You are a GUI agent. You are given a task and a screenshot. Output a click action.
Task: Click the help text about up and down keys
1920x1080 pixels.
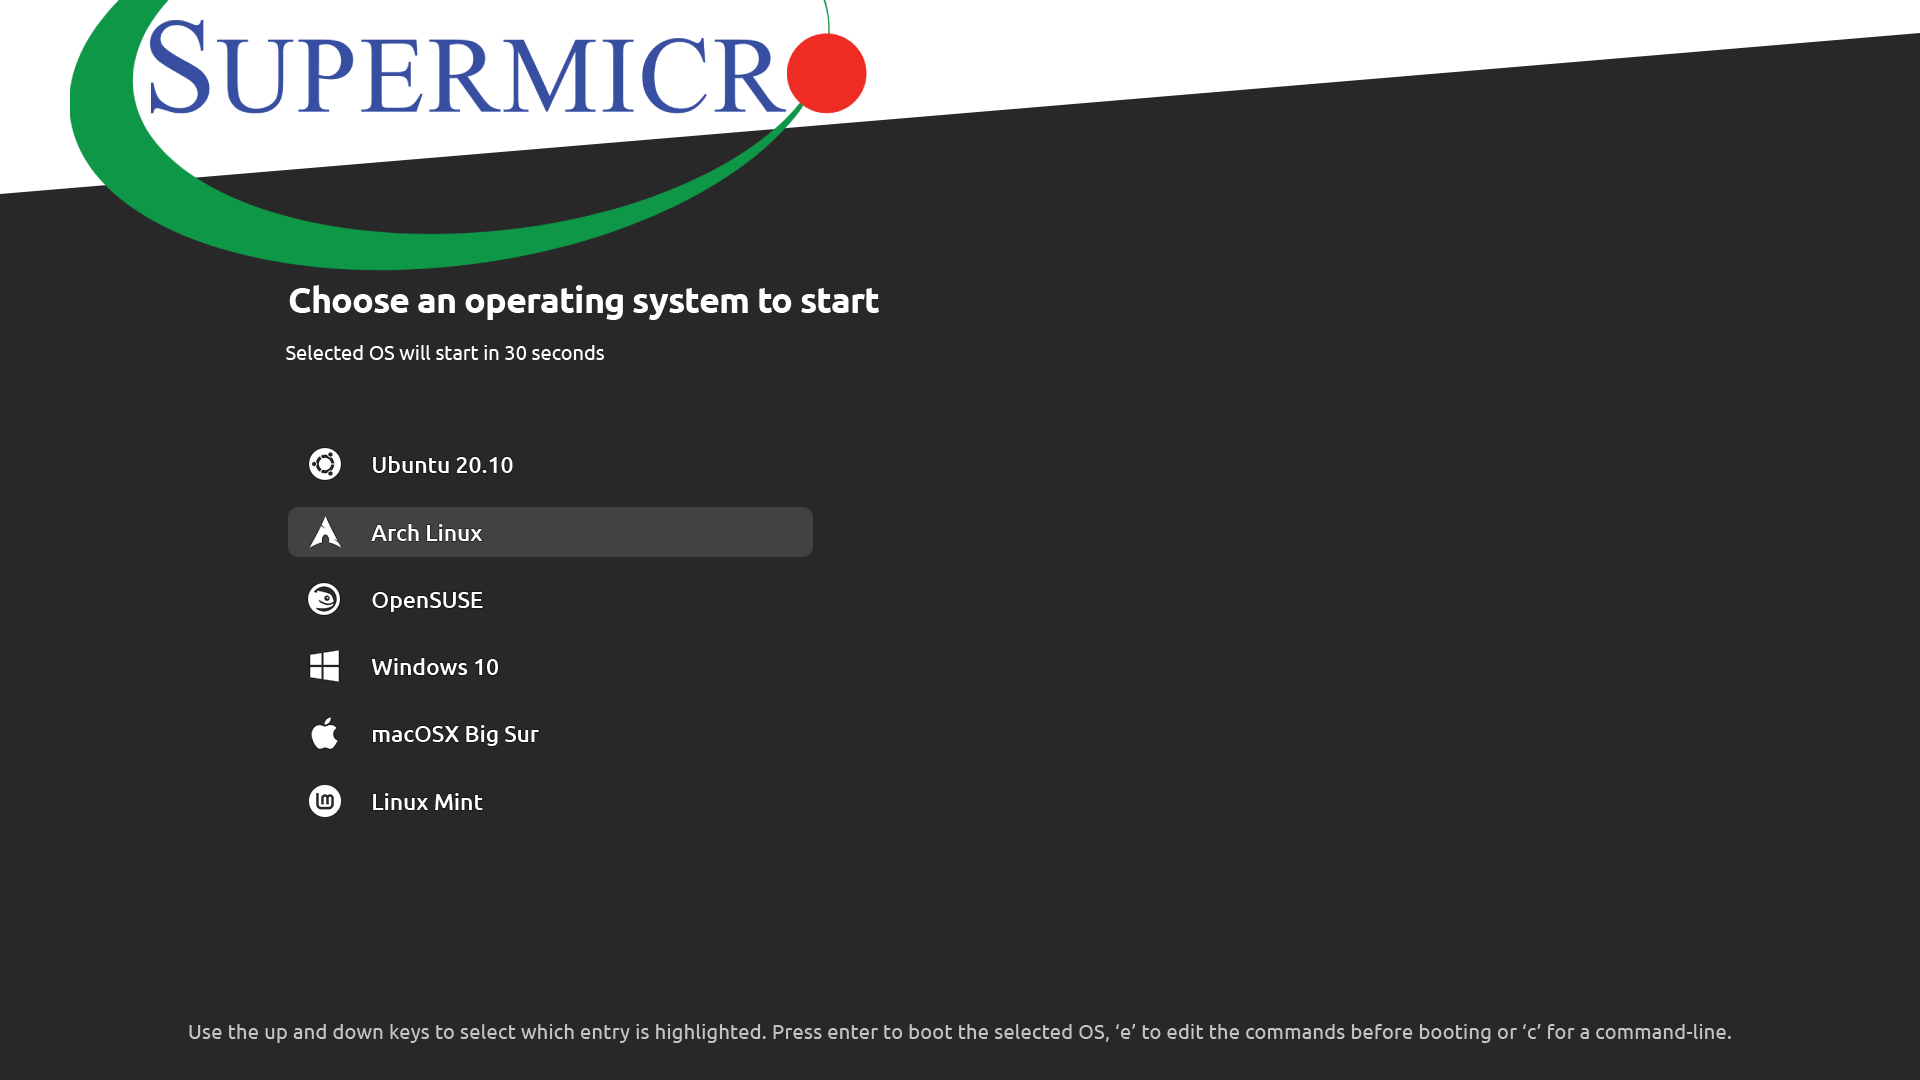click(x=960, y=1032)
